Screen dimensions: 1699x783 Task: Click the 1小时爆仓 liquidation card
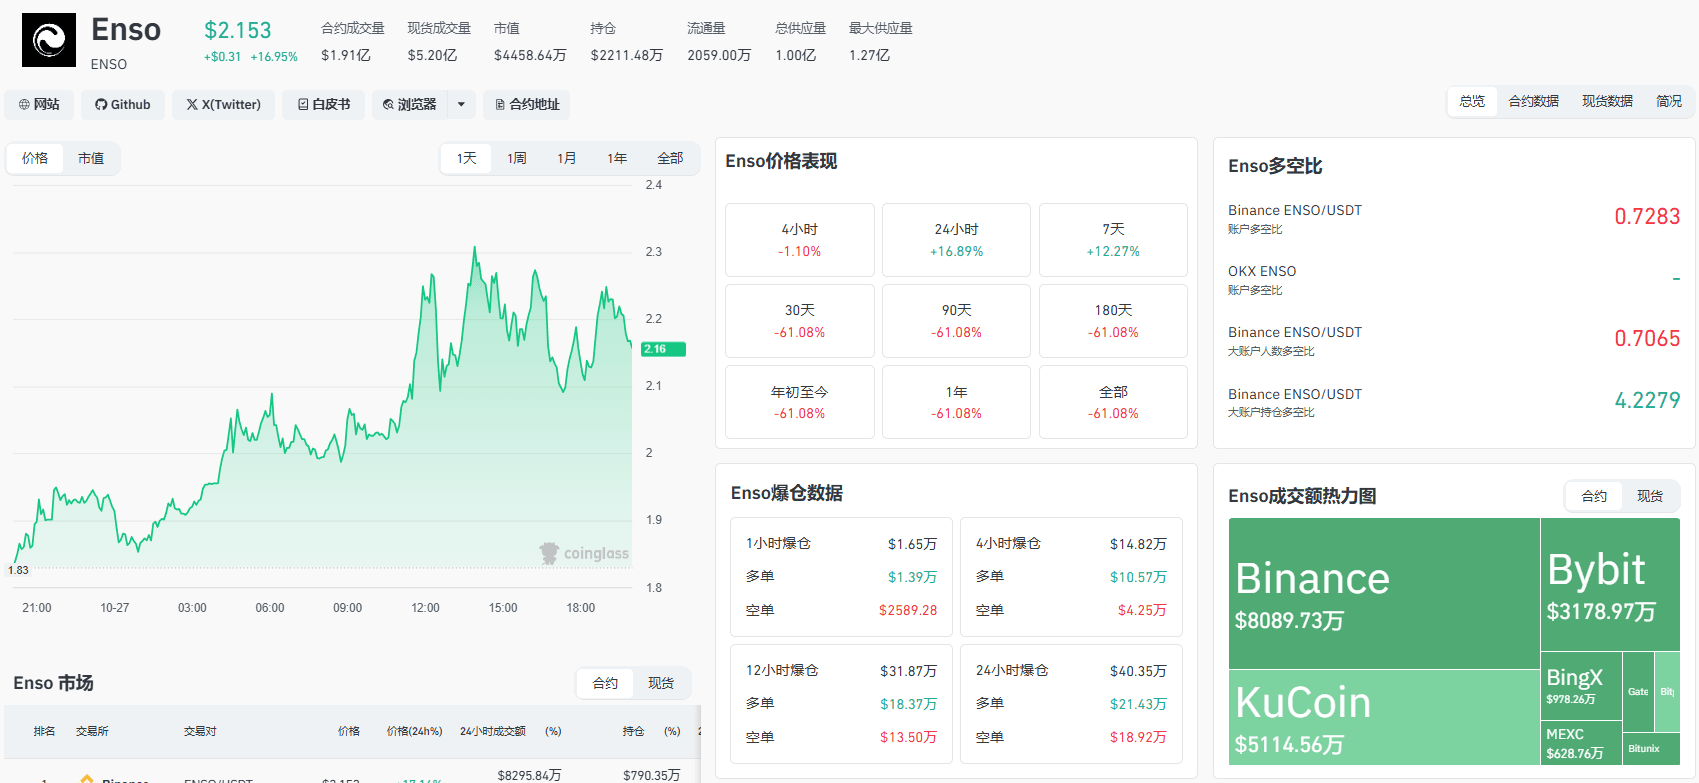point(842,577)
